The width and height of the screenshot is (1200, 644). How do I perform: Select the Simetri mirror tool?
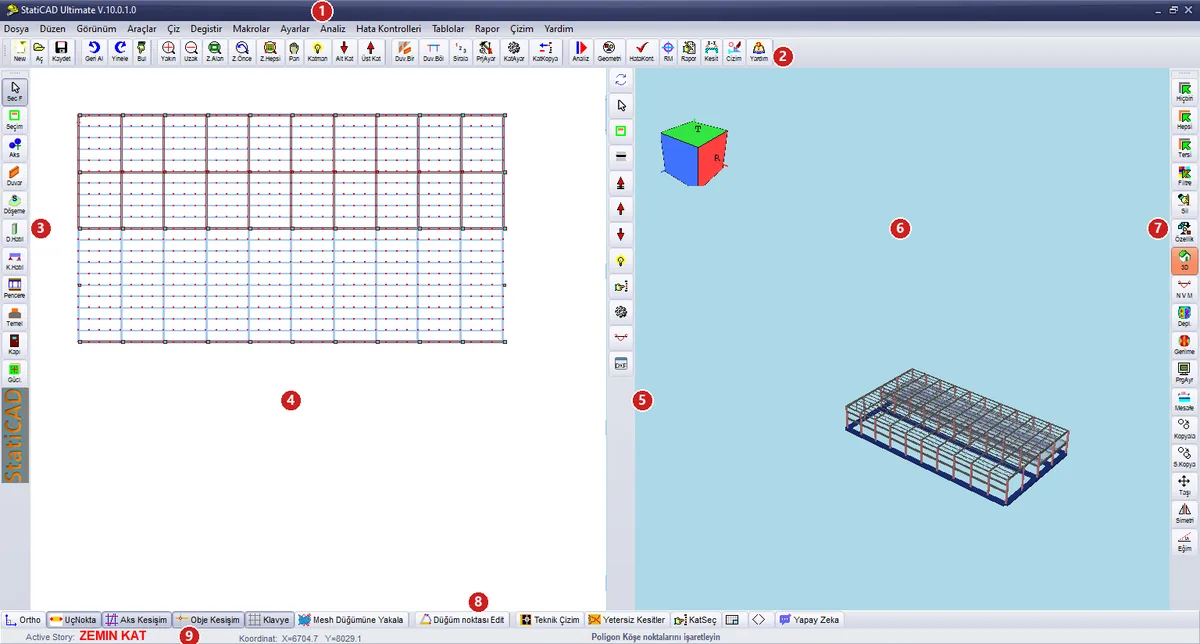click(x=1185, y=513)
